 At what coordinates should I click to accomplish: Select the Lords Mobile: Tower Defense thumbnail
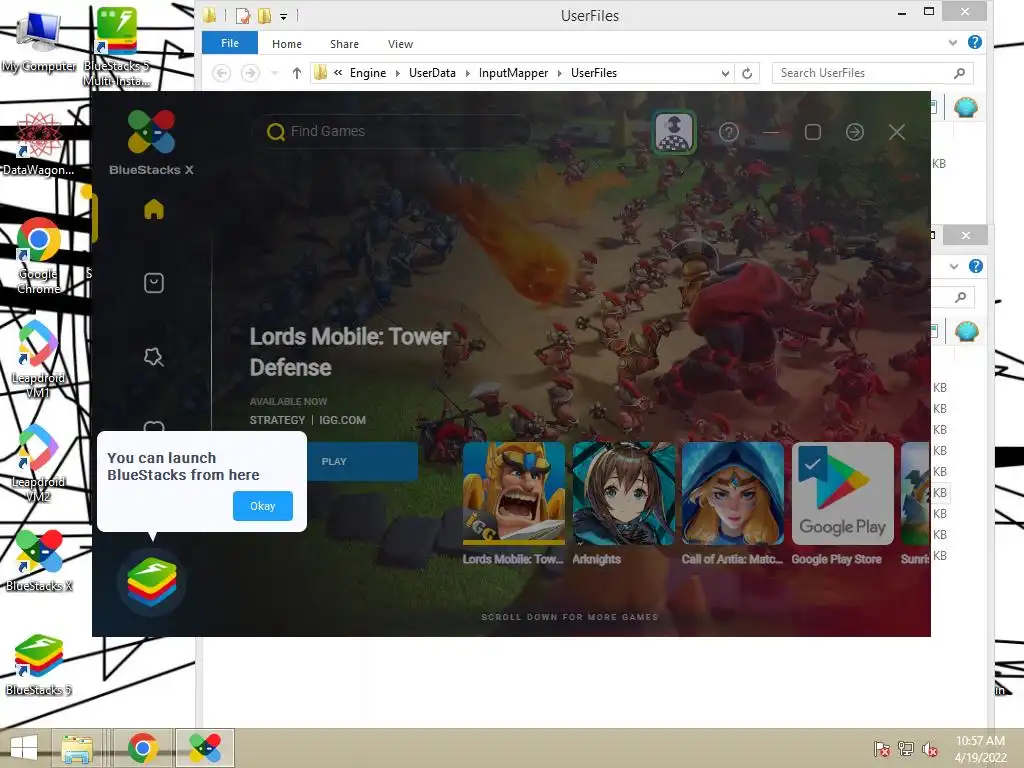(514, 494)
